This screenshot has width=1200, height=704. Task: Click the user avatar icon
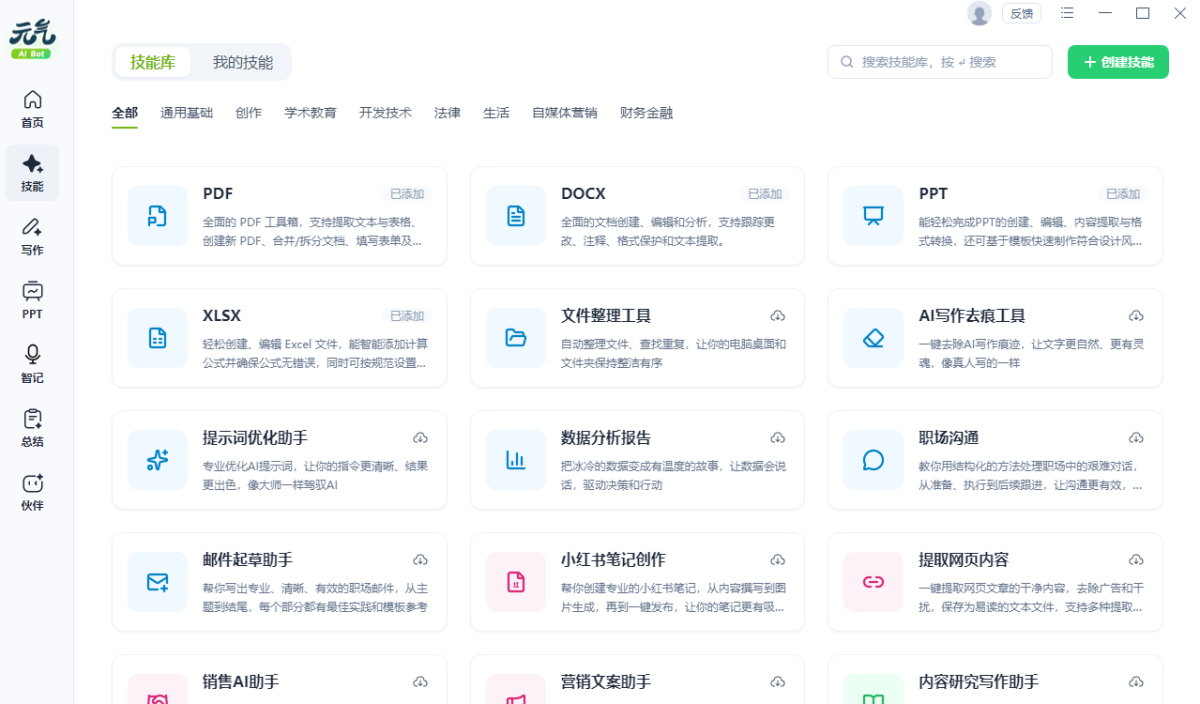[979, 13]
